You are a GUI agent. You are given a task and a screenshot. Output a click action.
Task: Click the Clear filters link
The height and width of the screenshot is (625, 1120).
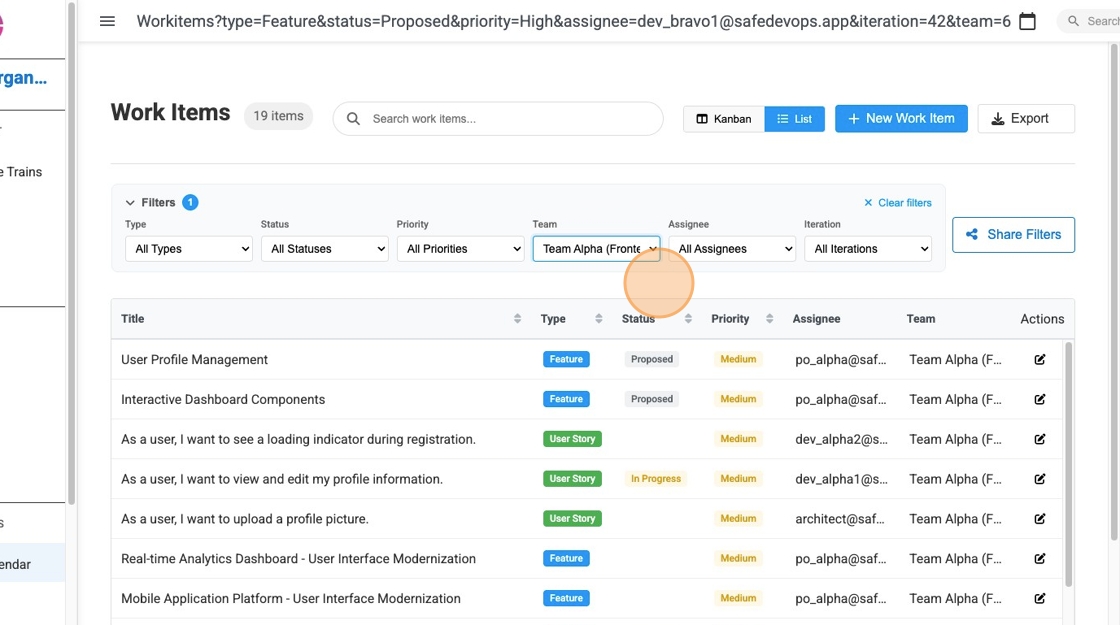pos(897,202)
